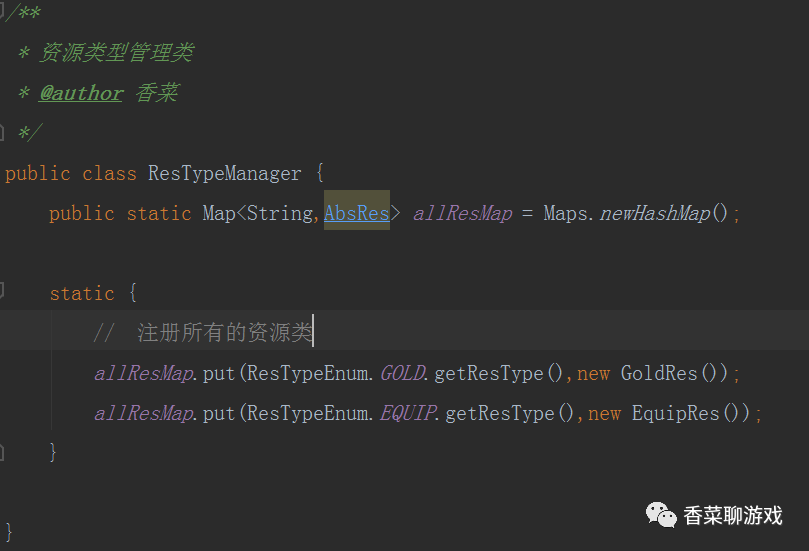Image resolution: width=809 pixels, height=551 pixels.
Task: Click the GOLD enum constant
Action: coord(404,373)
